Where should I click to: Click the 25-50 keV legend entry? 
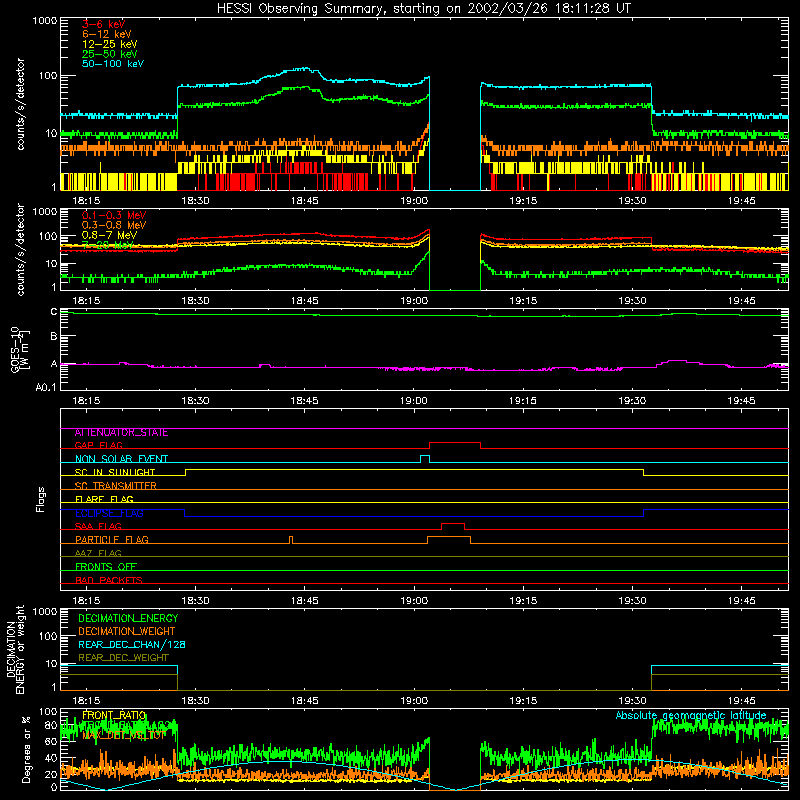point(110,54)
